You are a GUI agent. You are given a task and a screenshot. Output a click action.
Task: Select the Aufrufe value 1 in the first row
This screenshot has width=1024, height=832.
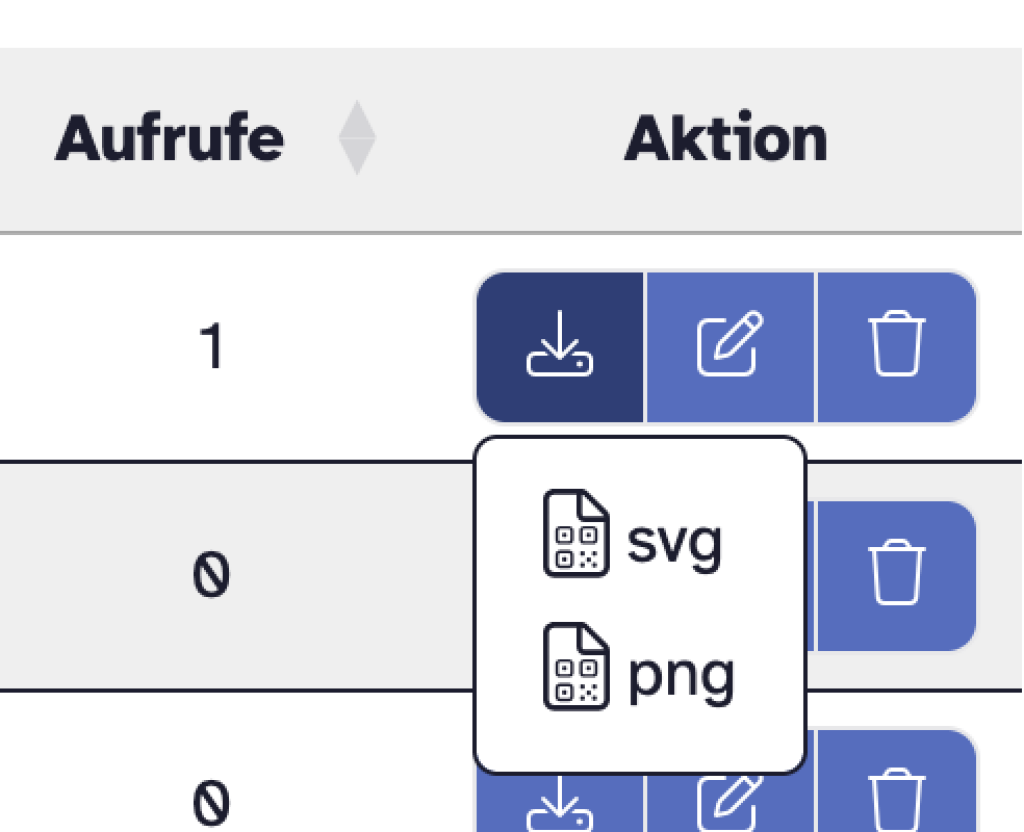211,346
